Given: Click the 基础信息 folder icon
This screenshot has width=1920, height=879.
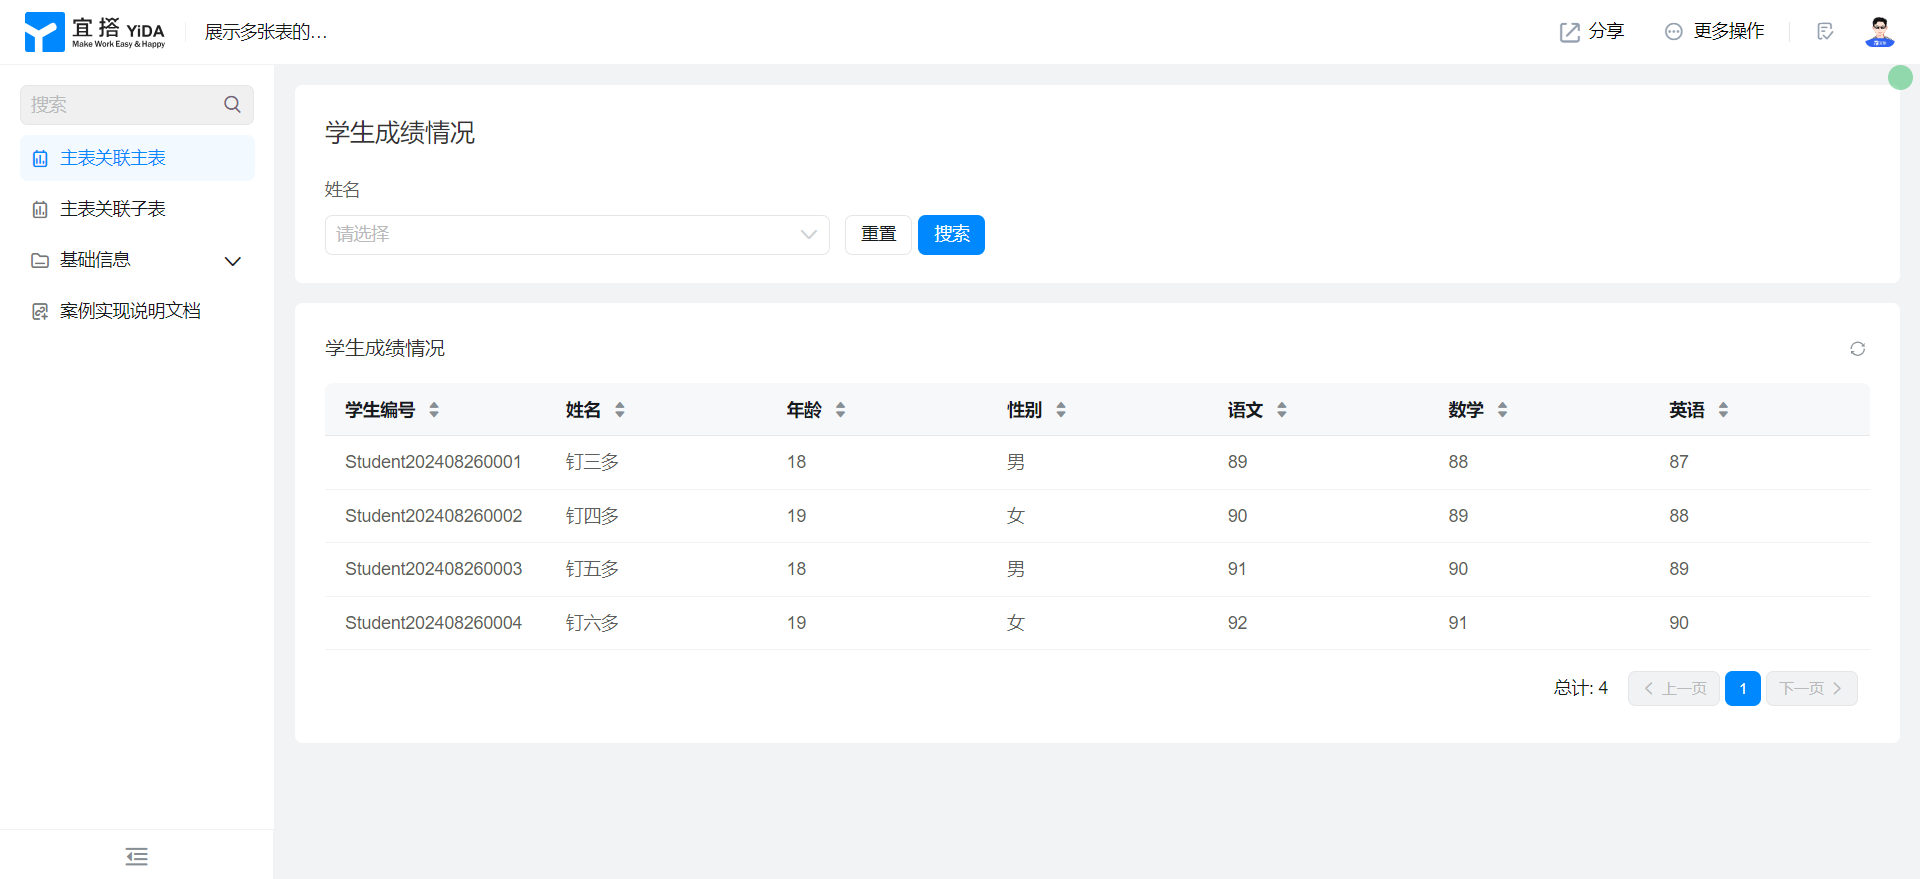Looking at the screenshot, I should click(x=40, y=261).
